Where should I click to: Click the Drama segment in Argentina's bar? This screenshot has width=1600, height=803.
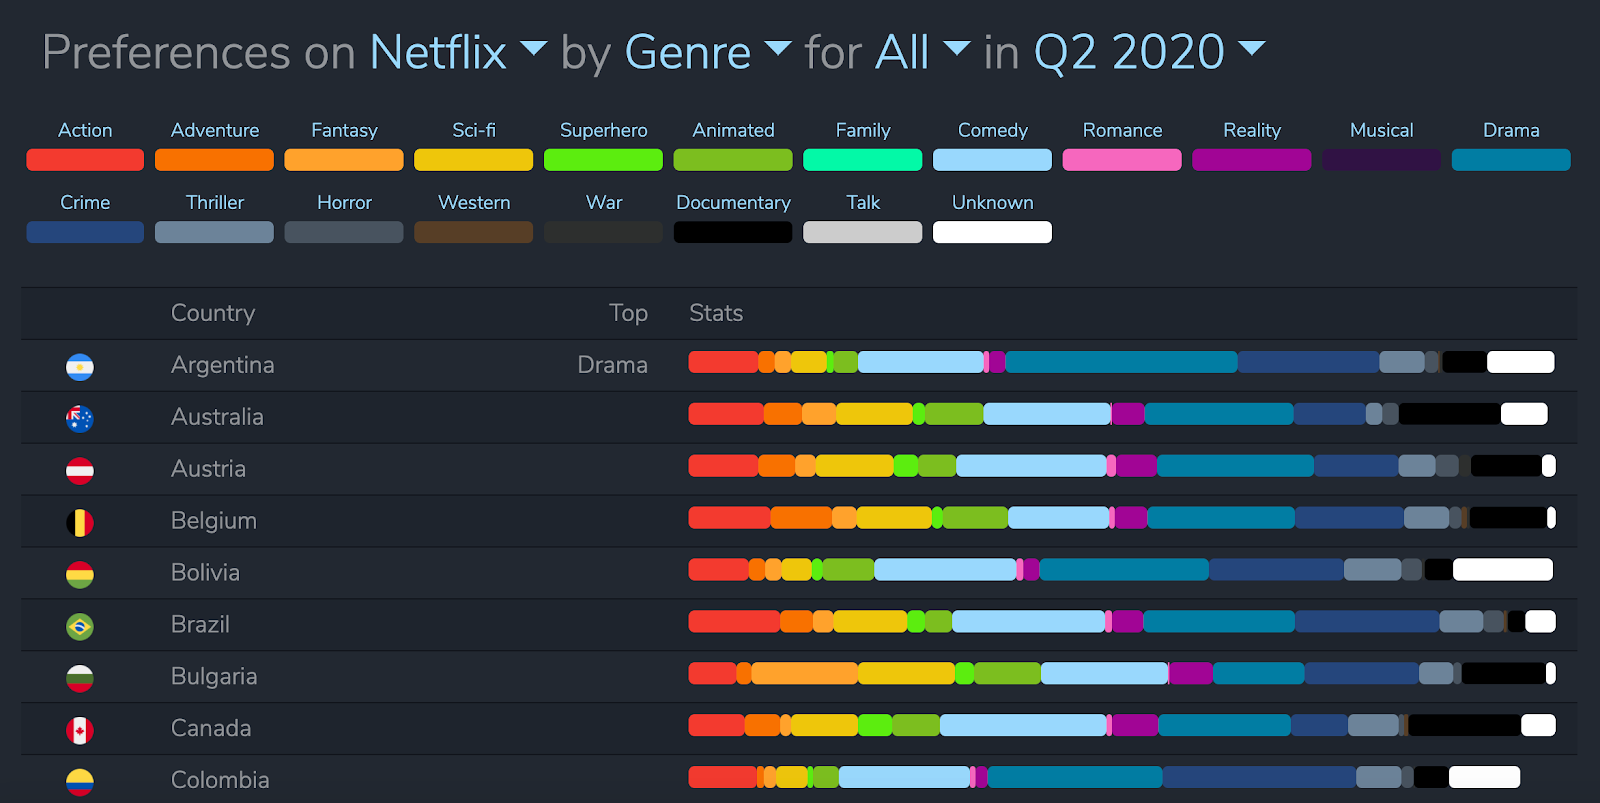point(1121,362)
